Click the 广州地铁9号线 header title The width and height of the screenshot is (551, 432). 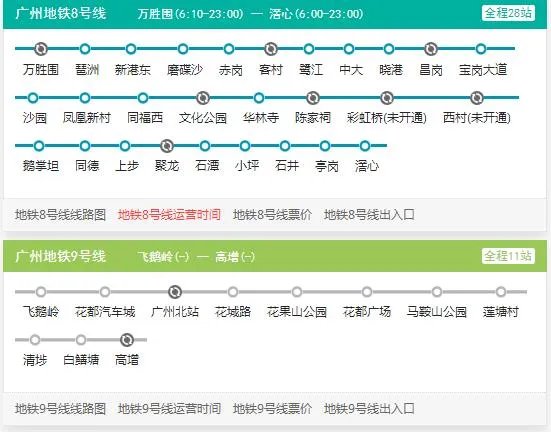point(60,256)
